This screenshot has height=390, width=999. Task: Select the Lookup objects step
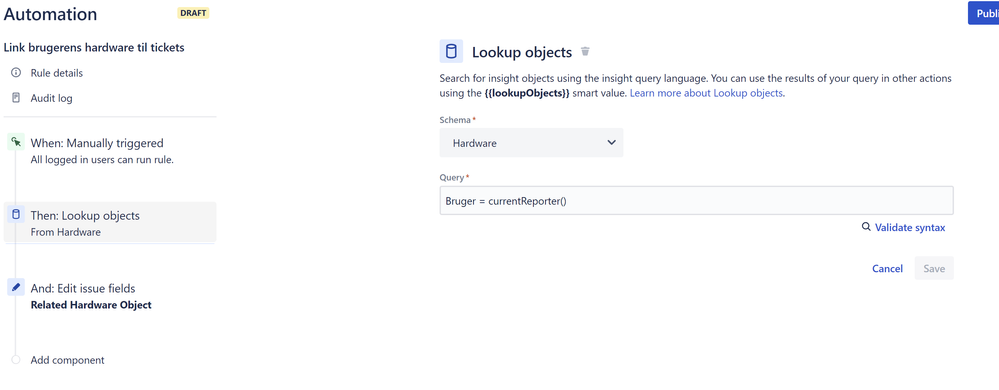click(110, 223)
